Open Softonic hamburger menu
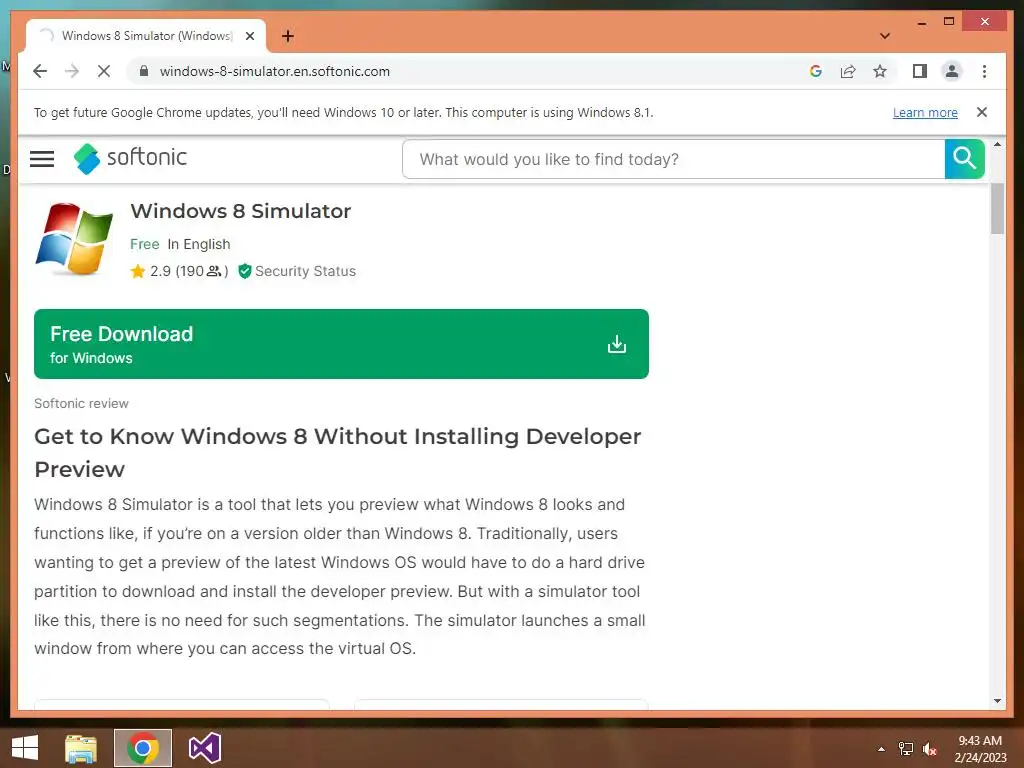 click(x=42, y=159)
